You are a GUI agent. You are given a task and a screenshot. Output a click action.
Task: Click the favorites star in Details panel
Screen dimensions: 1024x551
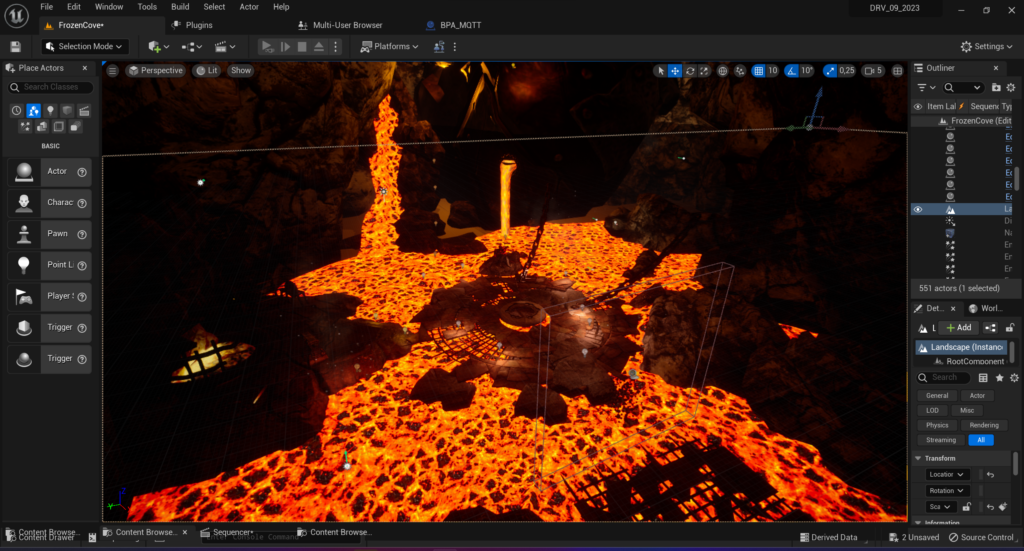(999, 378)
